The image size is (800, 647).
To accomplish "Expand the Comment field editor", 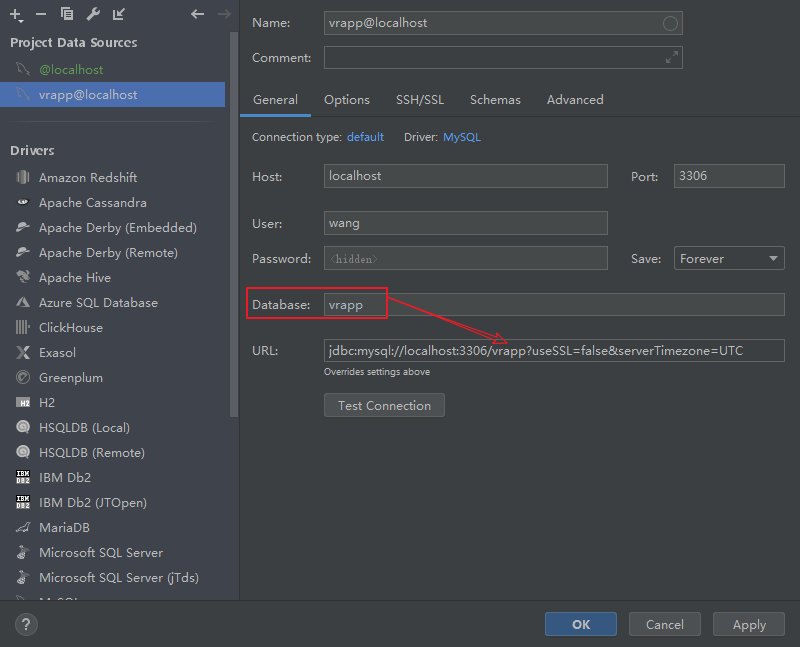I will coord(670,58).
